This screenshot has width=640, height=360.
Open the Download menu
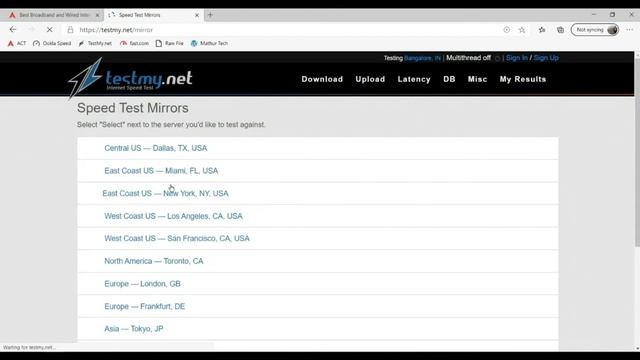(322, 79)
